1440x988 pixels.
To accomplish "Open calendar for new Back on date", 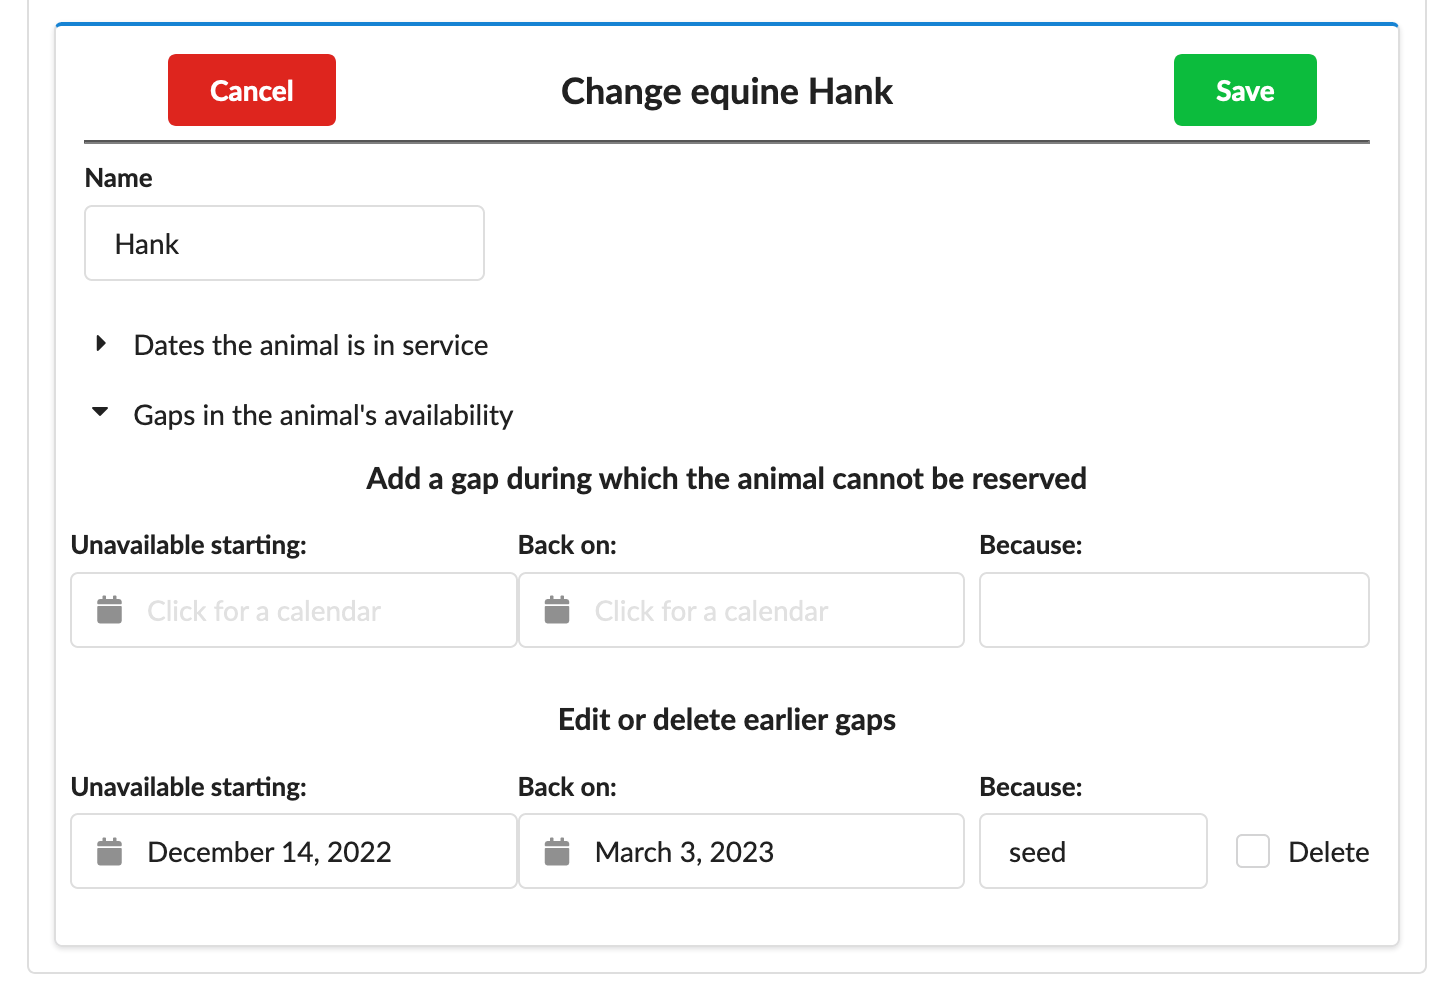I will pyautogui.click(x=741, y=610).
